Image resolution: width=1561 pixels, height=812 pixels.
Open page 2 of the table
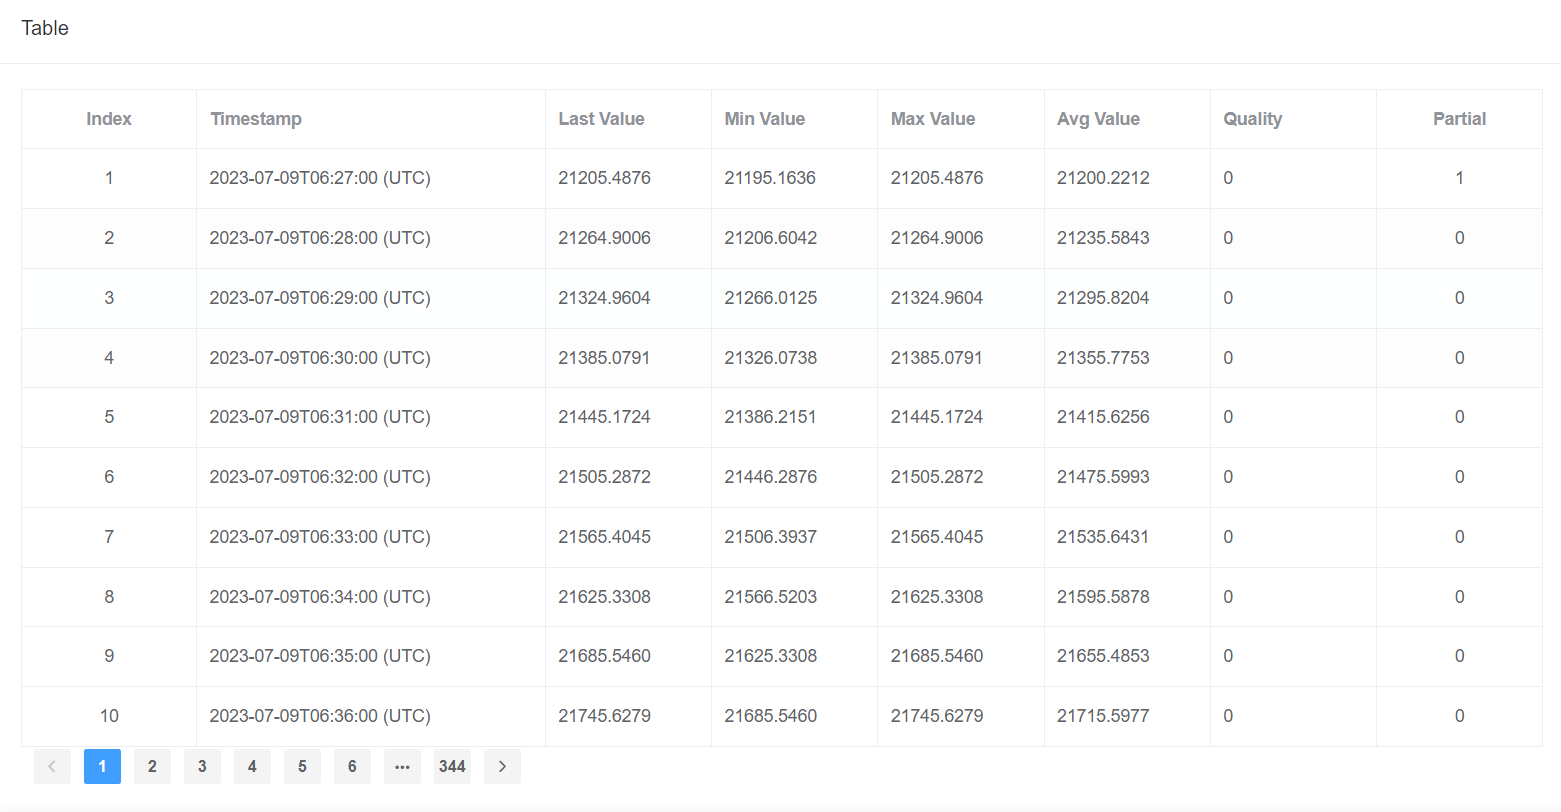(152, 767)
